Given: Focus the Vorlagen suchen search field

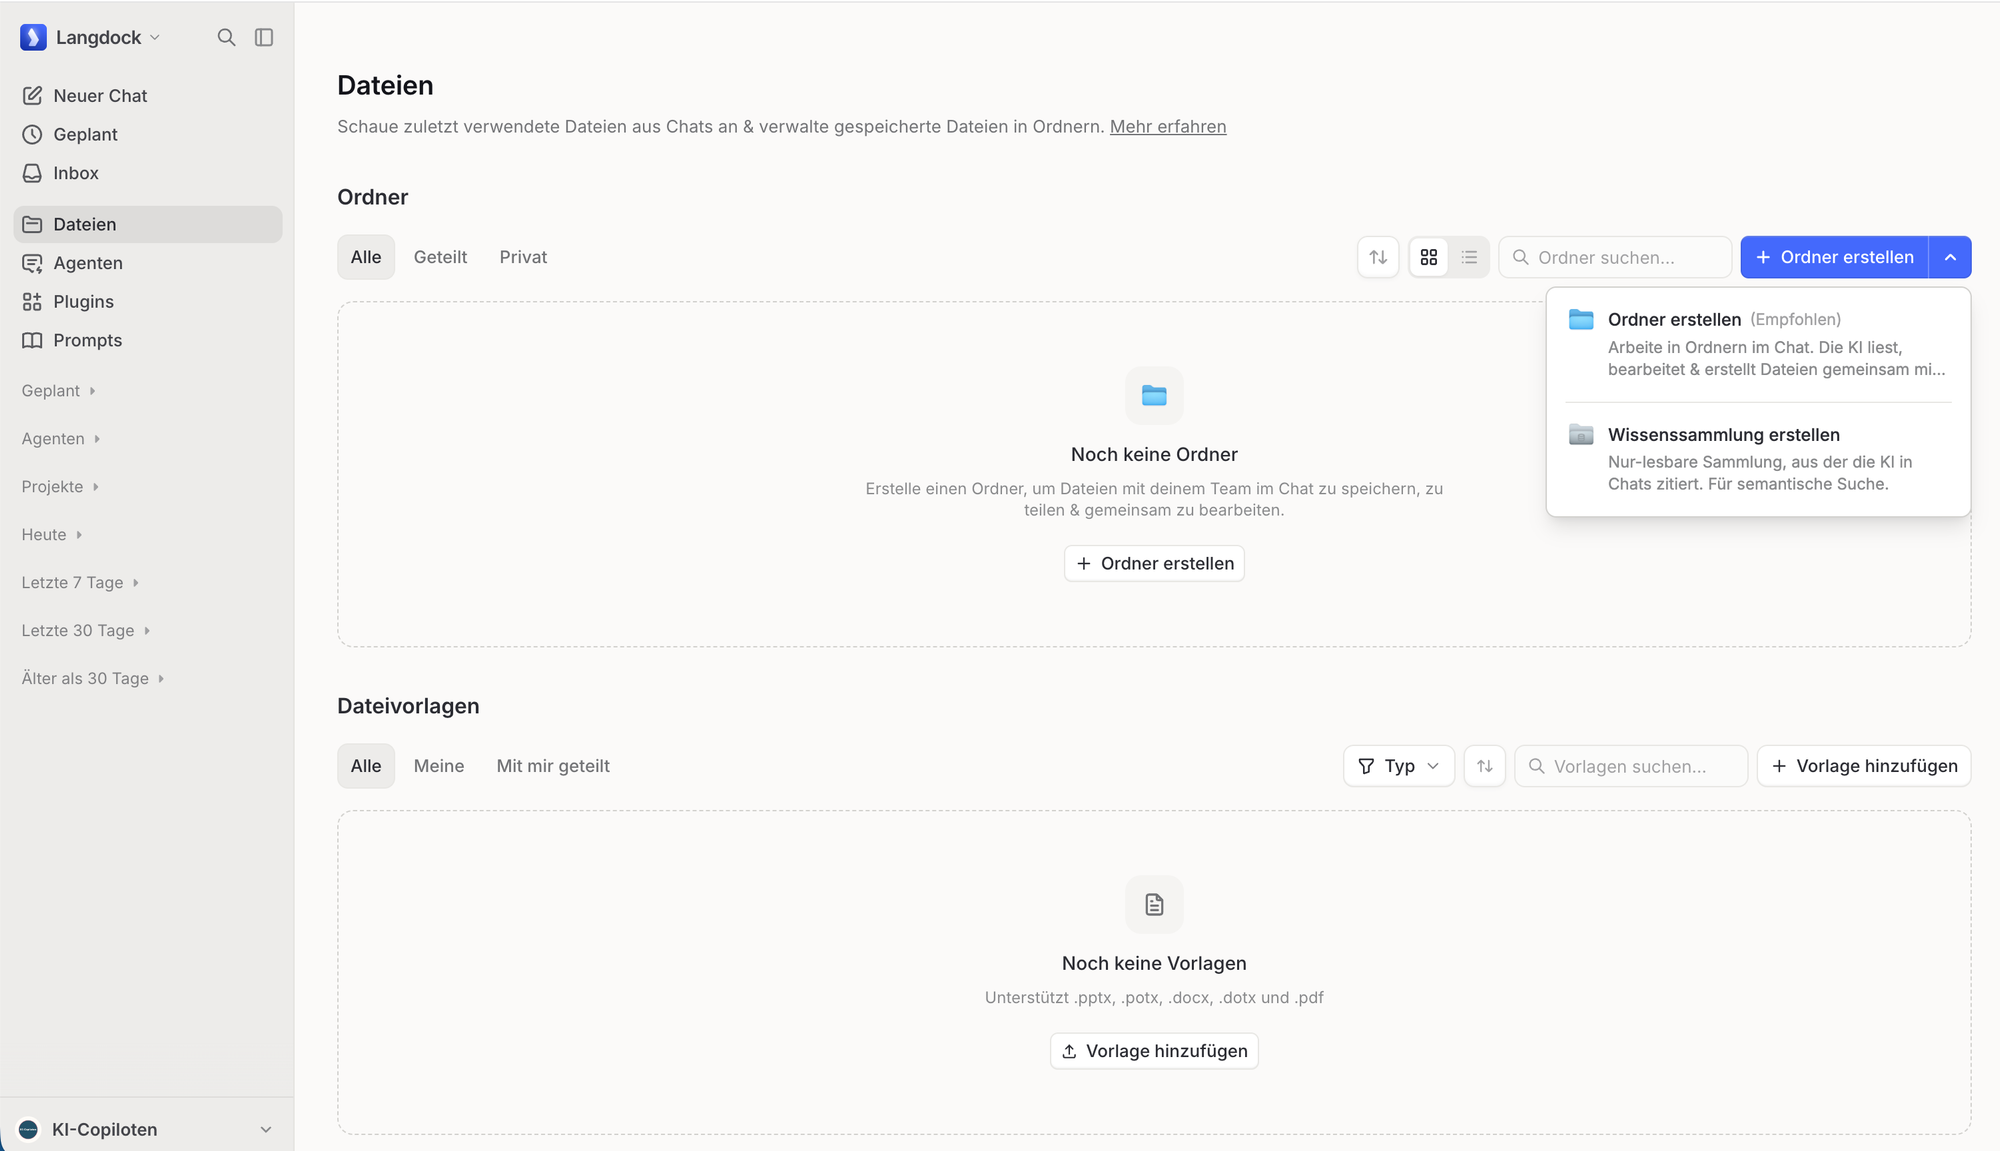Looking at the screenshot, I should 1631,766.
